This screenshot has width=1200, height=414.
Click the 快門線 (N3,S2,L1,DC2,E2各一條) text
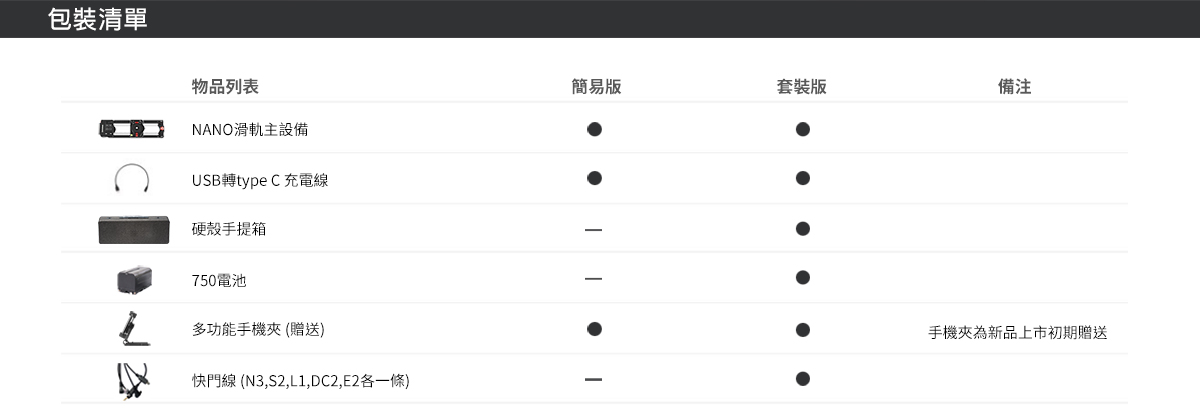tap(301, 381)
